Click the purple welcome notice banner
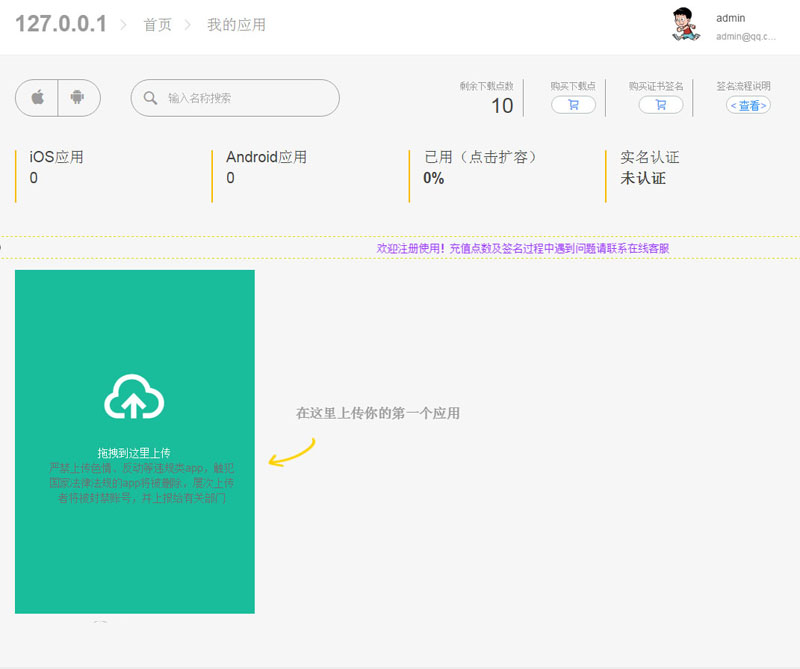Viewport: 800px width, 669px height. pyautogui.click(x=522, y=248)
